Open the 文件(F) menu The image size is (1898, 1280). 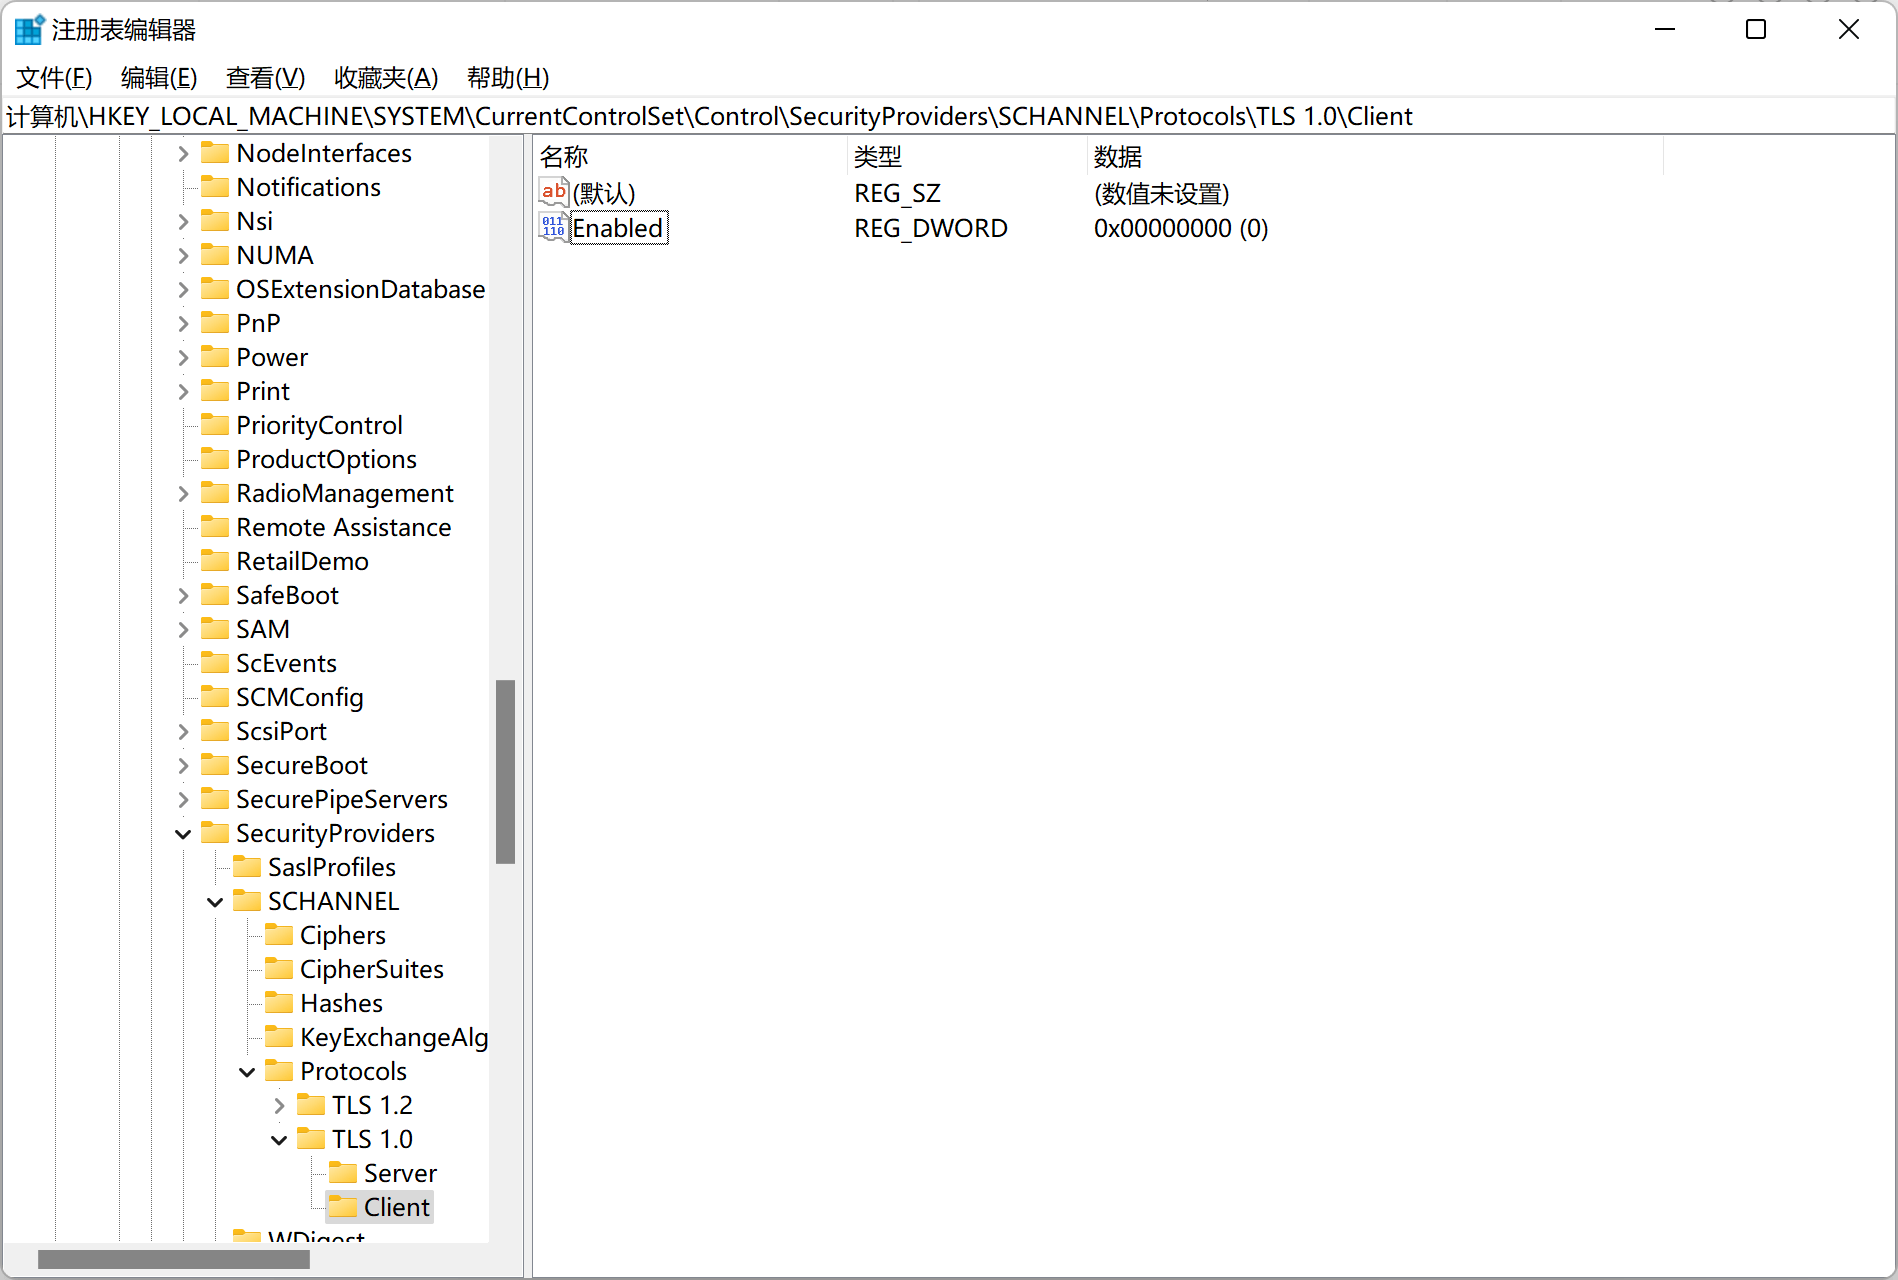tap(54, 78)
